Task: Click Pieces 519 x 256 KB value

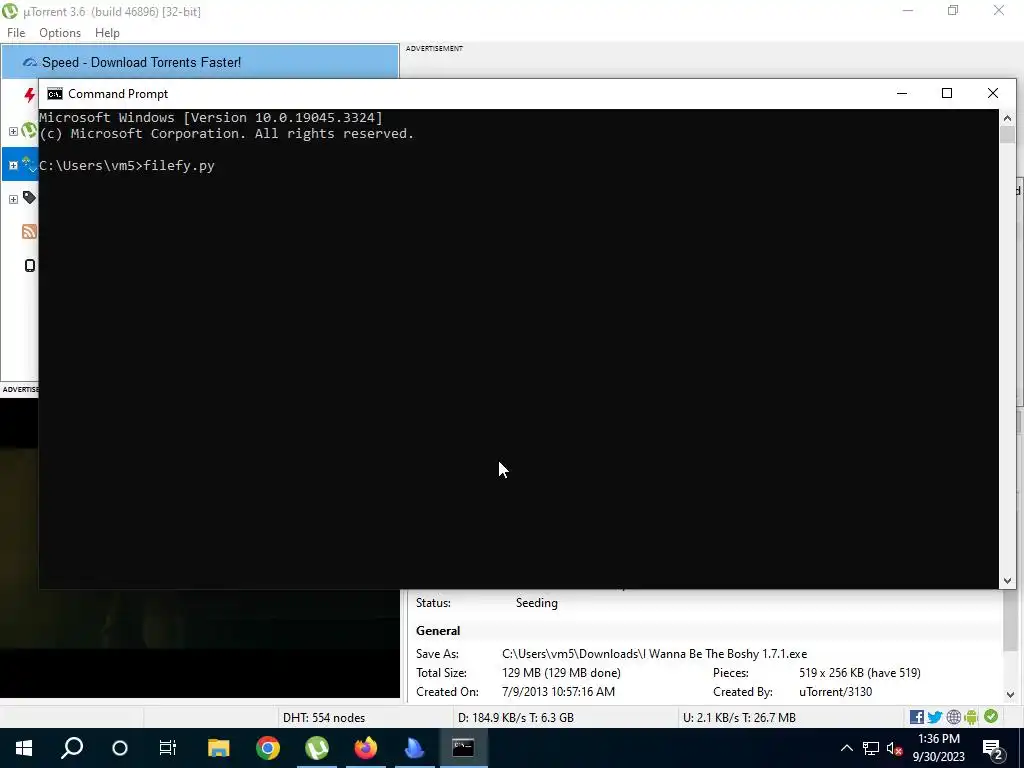Action: [x=859, y=673]
